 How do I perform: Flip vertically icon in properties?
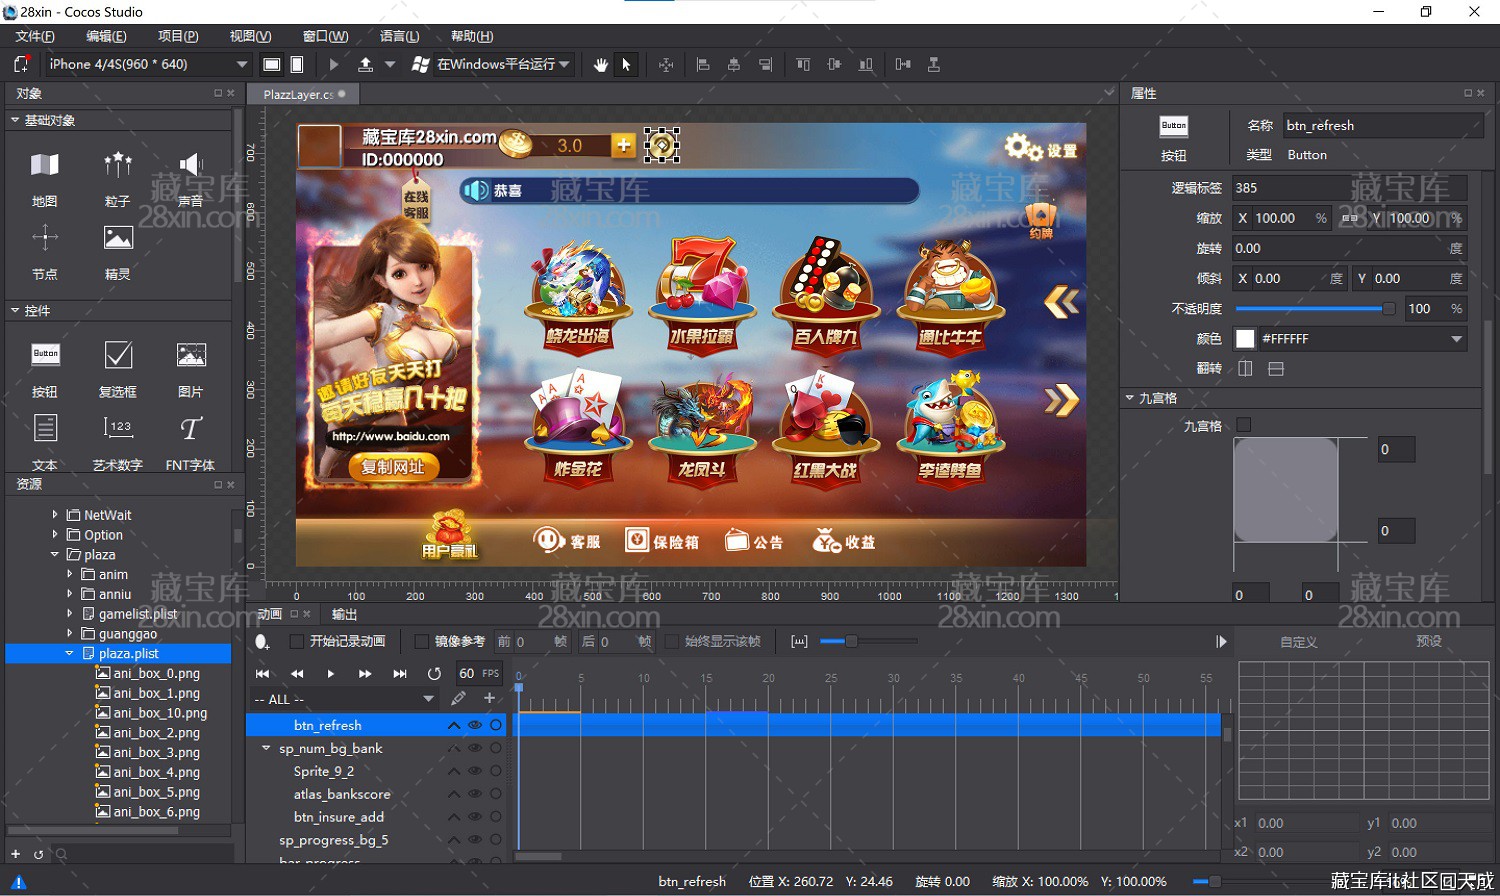(1276, 369)
